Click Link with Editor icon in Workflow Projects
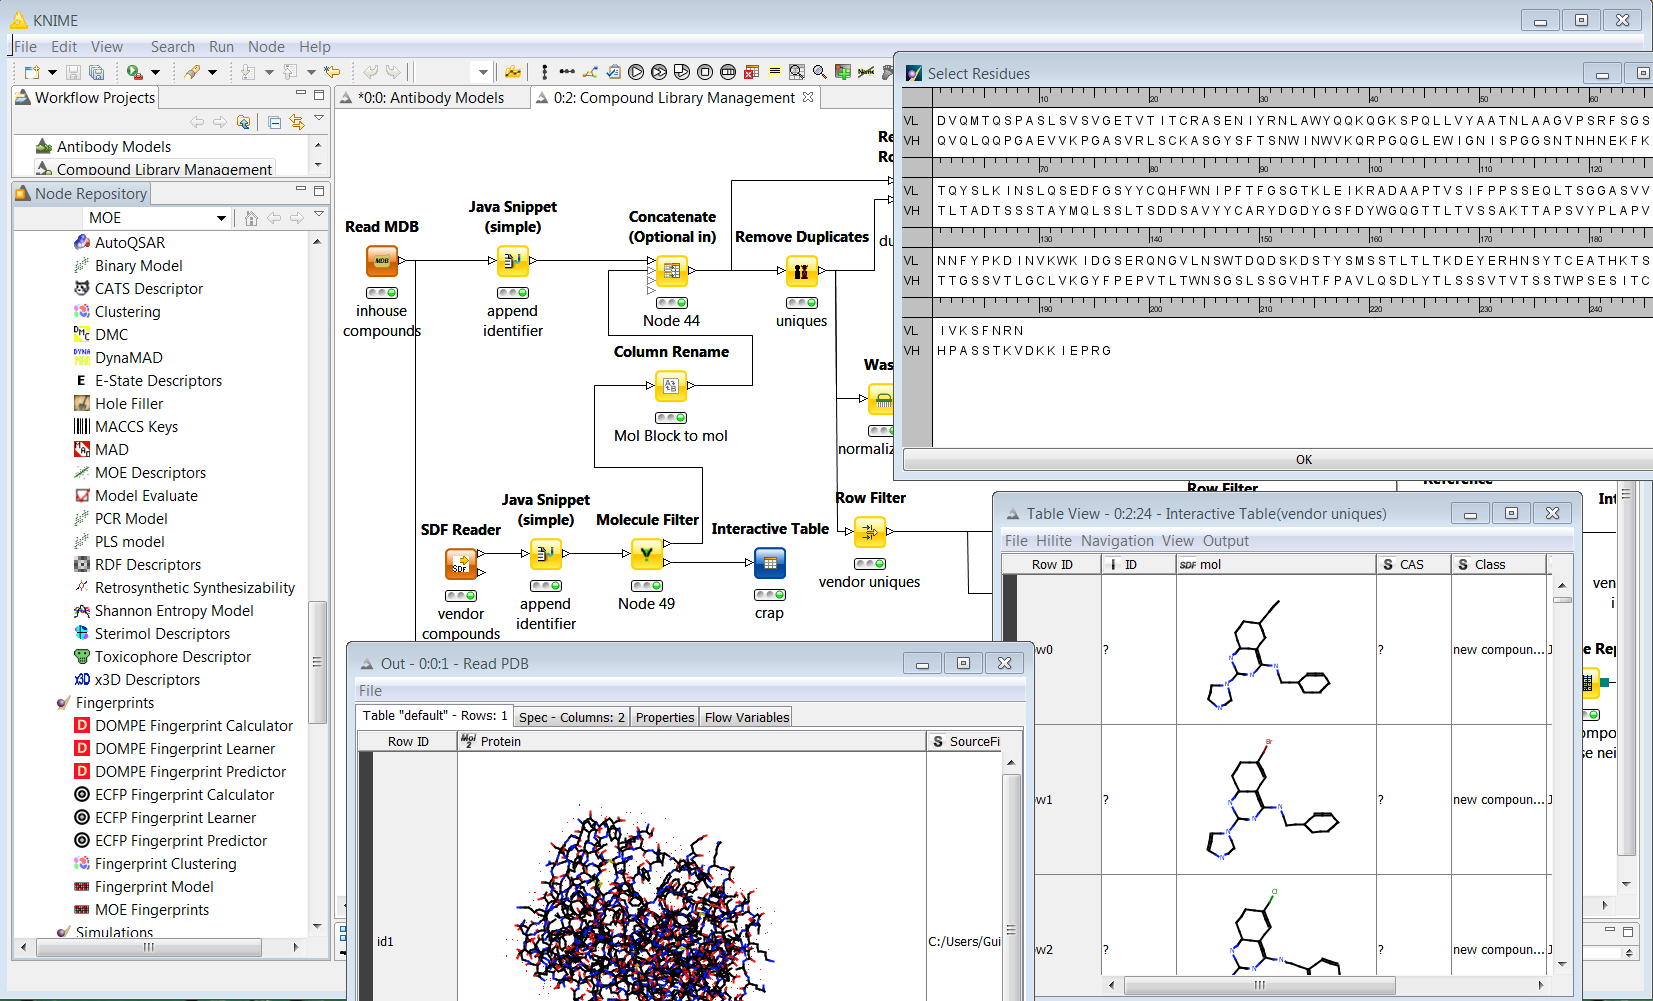The width and height of the screenshot is (1653, 1001). click(297, 122)
